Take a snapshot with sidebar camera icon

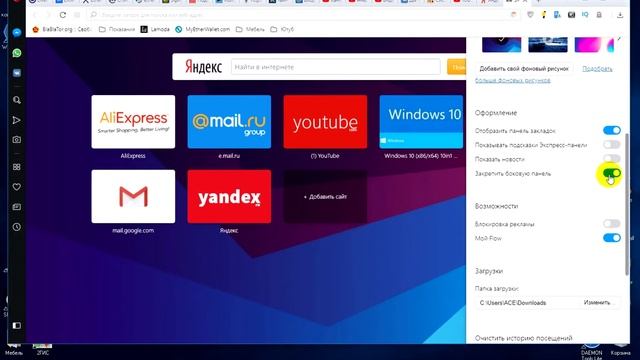point(17,140)
